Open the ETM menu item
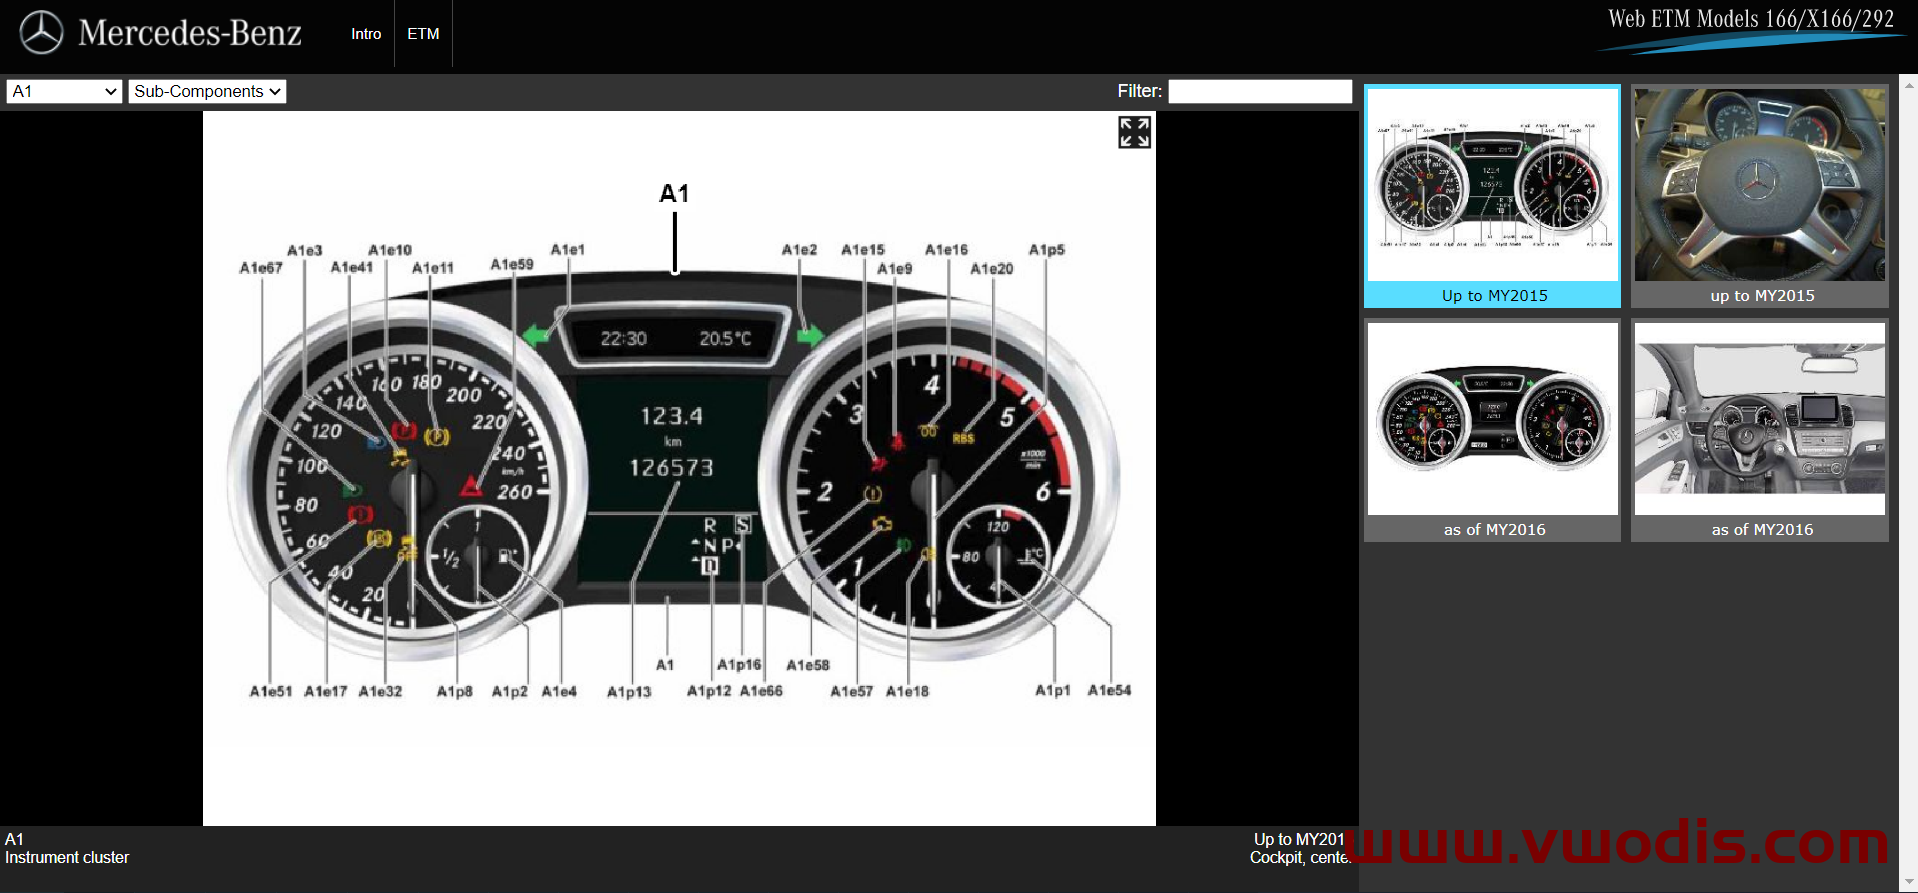This screenshot has width=1918, height=893. point(423,34)
